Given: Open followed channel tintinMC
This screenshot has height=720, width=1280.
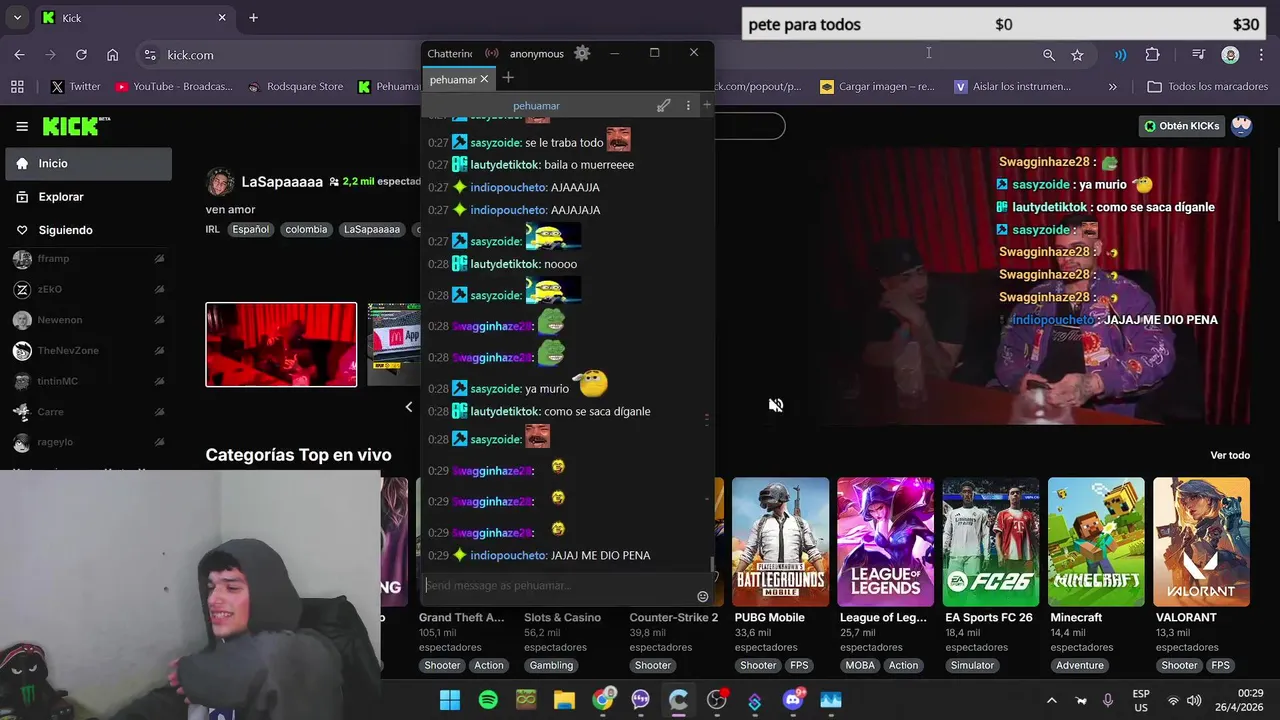Looking at the screenshot, I should click(x=89, y=381).
